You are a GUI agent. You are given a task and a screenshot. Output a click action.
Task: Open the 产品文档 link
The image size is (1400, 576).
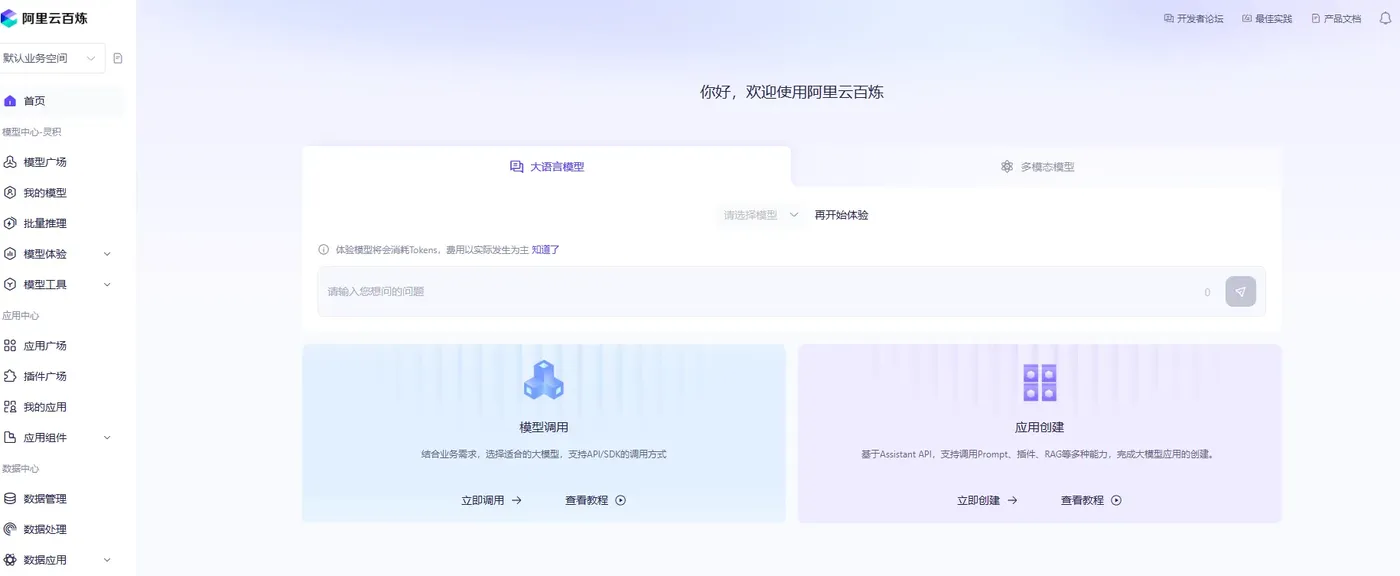click(1336, 18)
